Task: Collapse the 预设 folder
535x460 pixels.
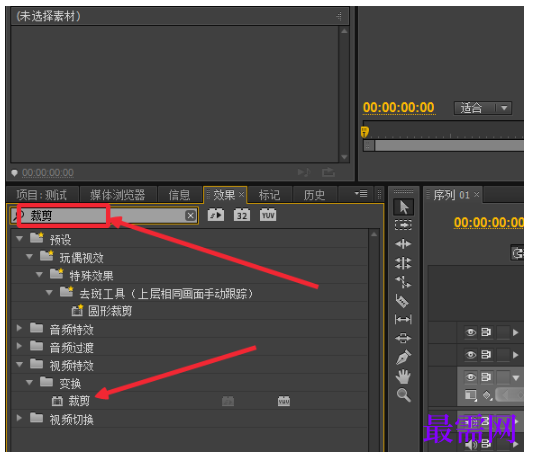Action: click(19, 239)
